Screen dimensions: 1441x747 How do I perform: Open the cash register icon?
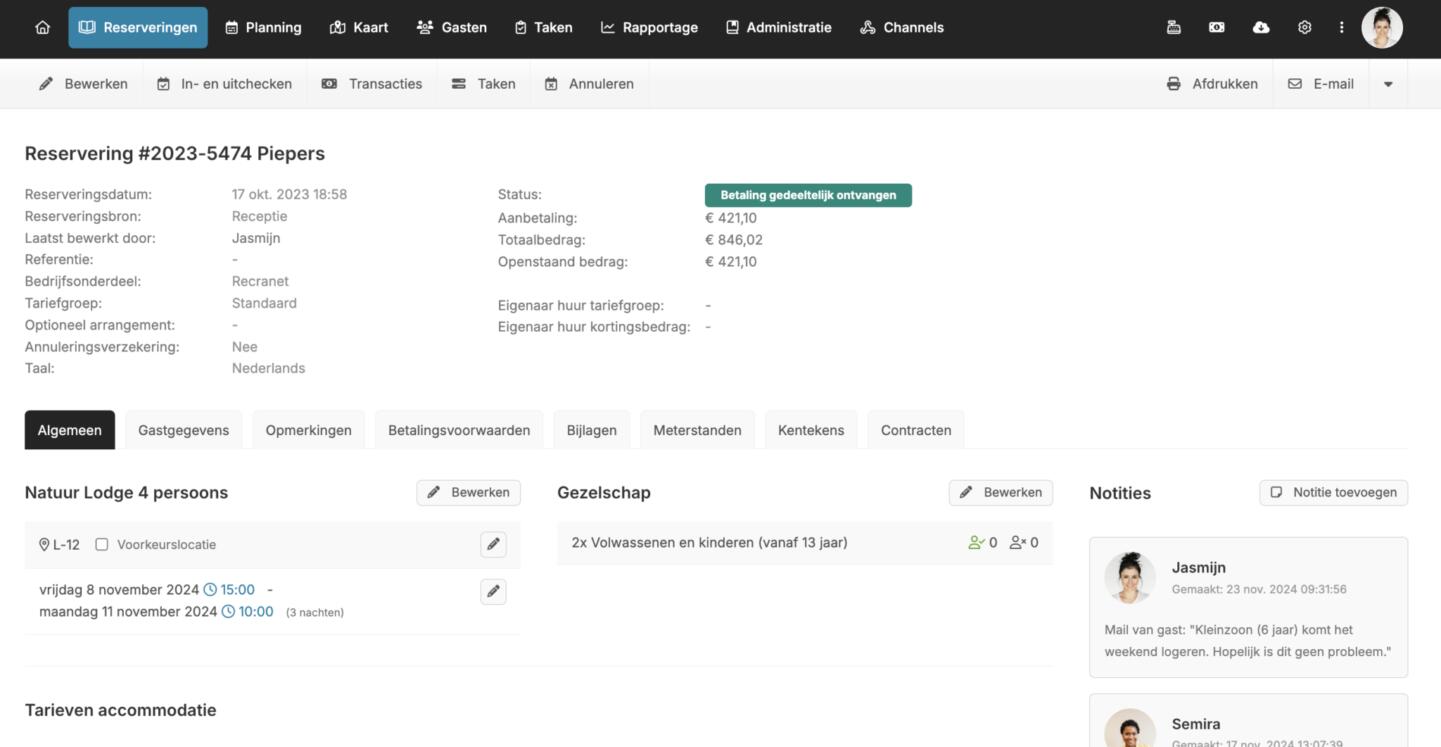pos(1174,28)
